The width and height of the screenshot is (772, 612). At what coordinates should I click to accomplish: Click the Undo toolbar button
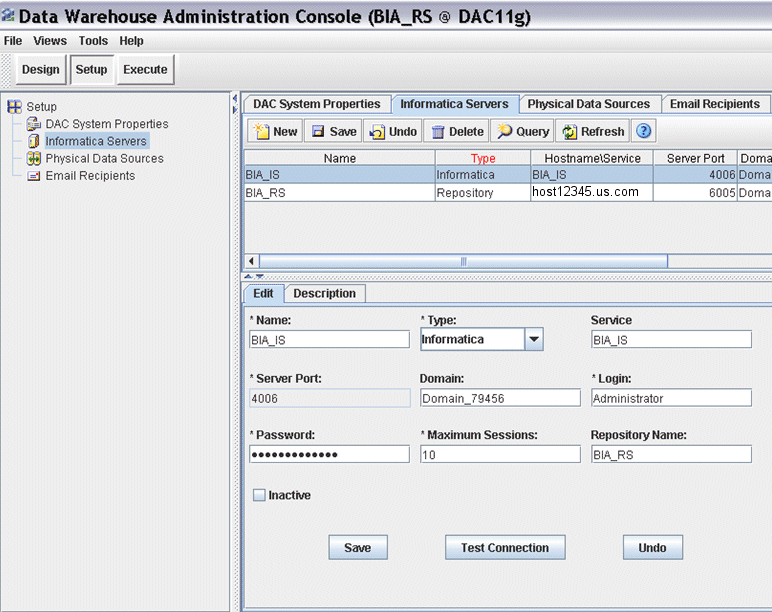click(x=392, y=131)
